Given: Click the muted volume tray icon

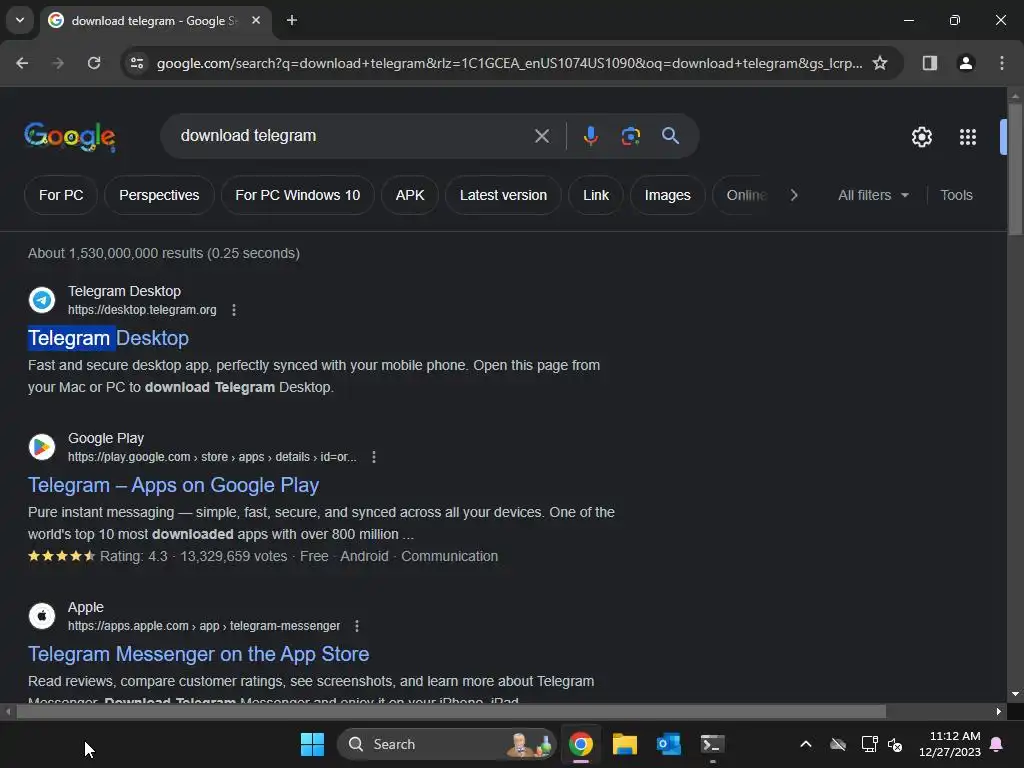Looking at the screenshot, I should tap(895, 744).
